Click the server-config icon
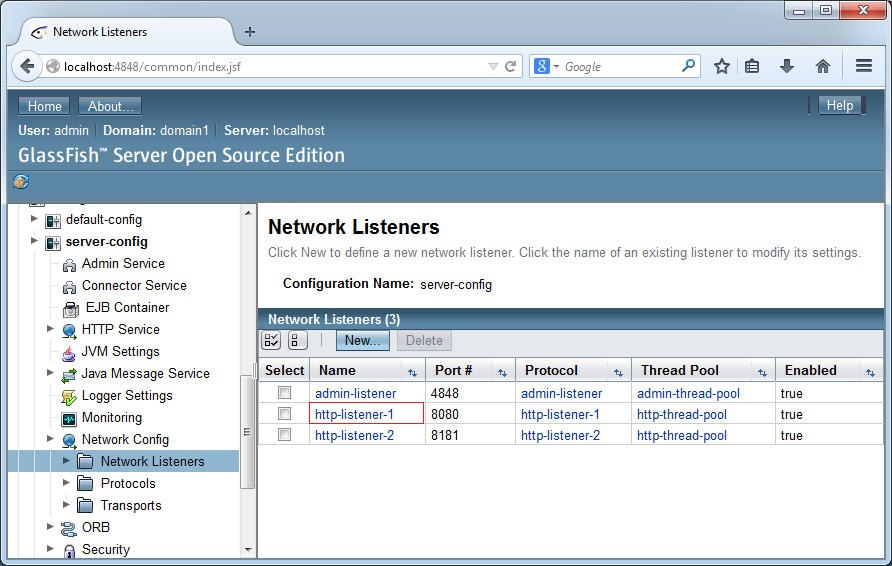The width and height of the screenshot is (892, 566). (53, 243)
